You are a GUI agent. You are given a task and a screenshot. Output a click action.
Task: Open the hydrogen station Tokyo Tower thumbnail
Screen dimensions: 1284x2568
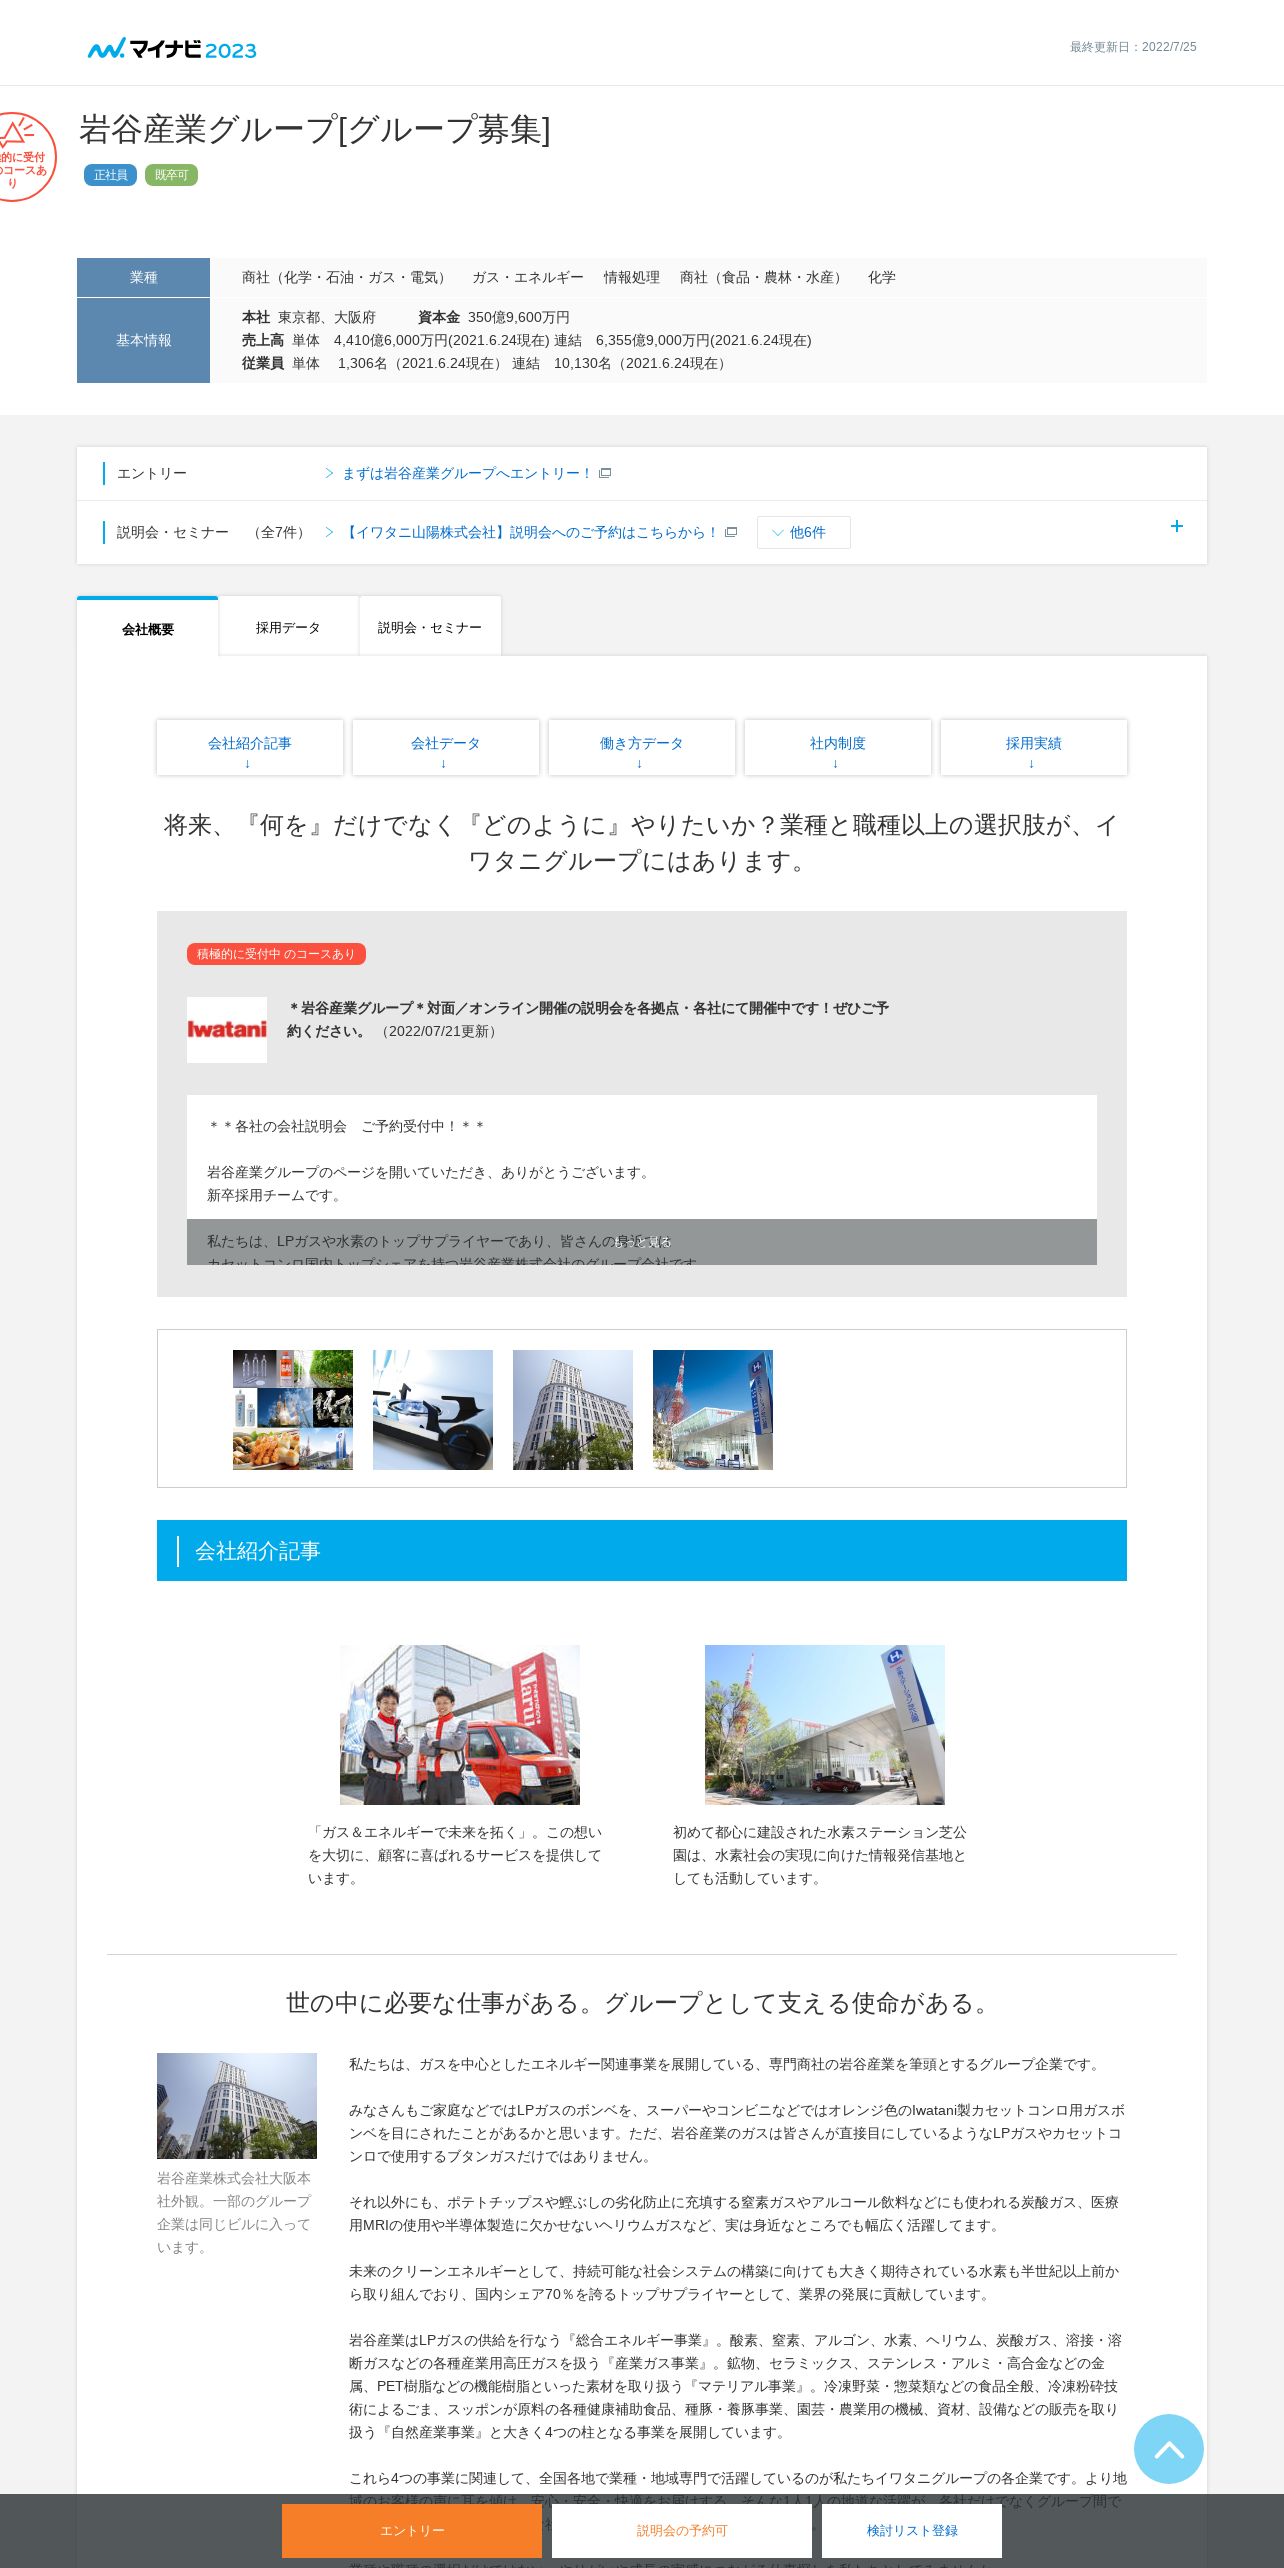click(x=713, y=1409)
